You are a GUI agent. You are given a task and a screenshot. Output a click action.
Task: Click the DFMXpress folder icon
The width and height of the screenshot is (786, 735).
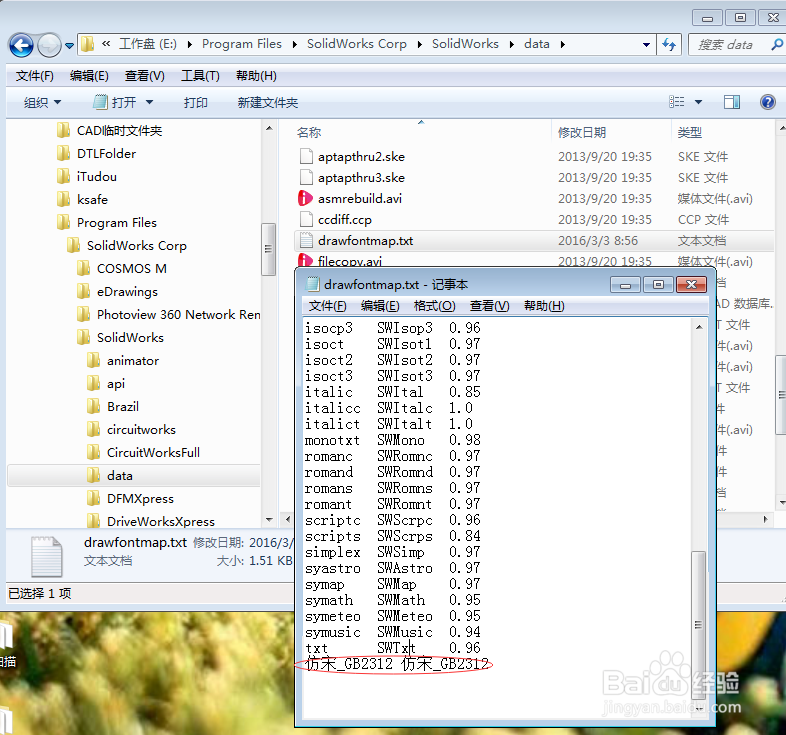point(94,499)
